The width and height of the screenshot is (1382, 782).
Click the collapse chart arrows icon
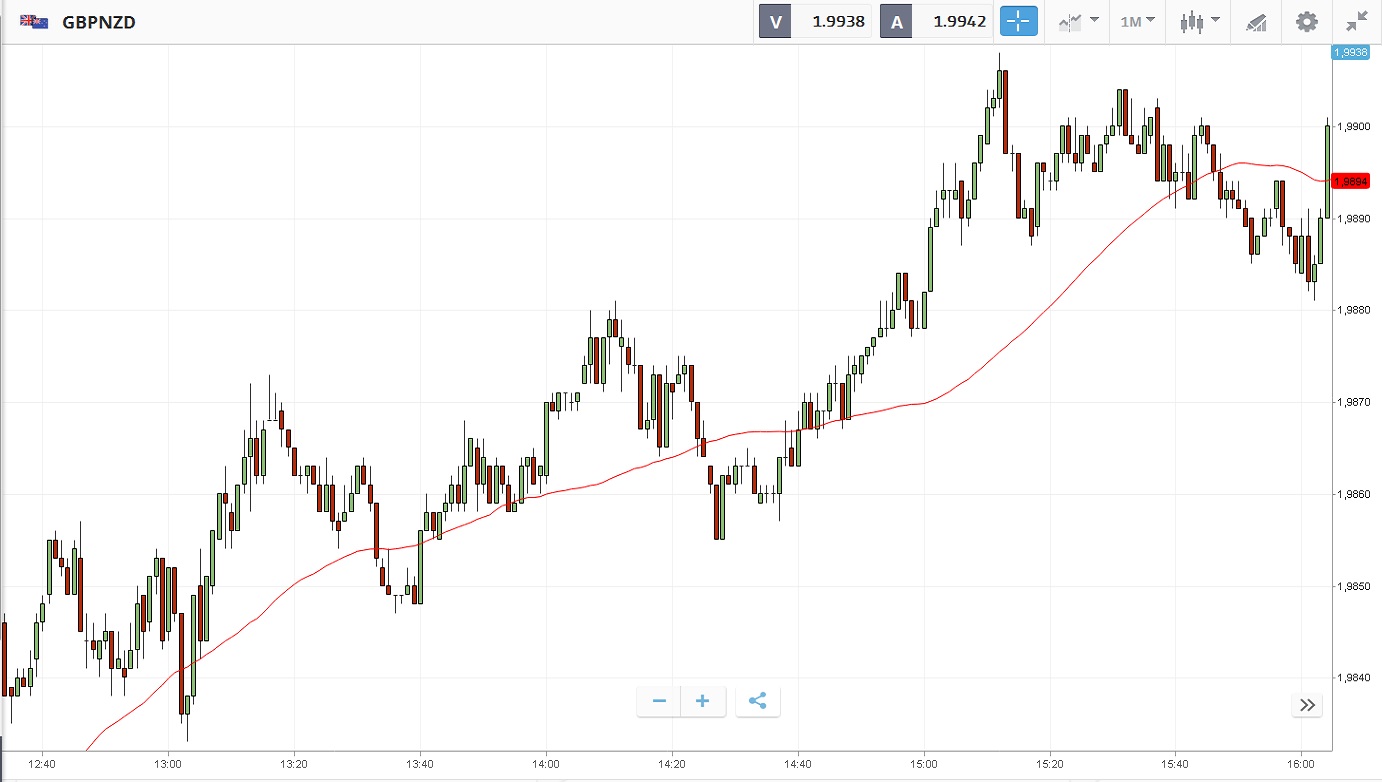pos(1356,21)
